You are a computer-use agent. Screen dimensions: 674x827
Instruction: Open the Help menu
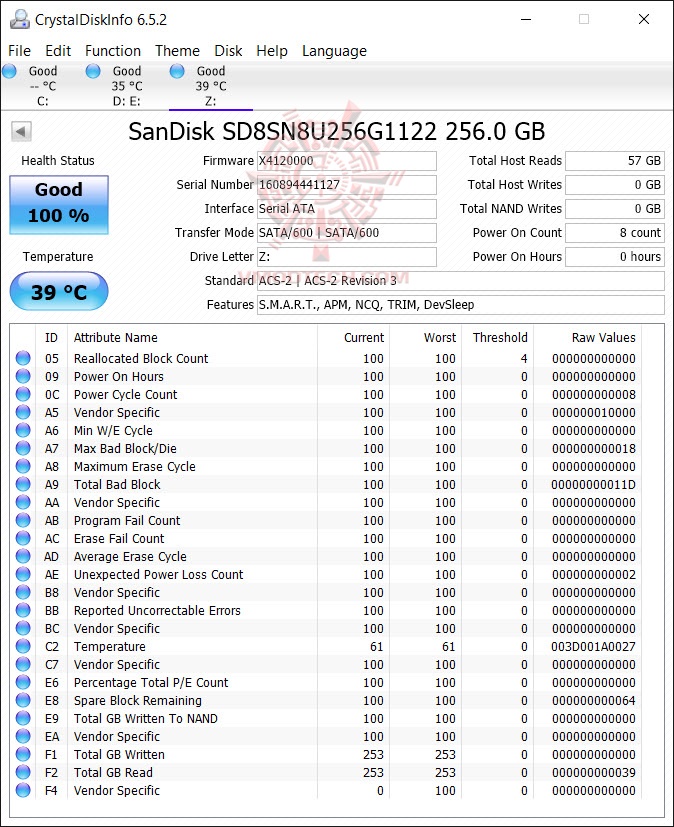272,51
